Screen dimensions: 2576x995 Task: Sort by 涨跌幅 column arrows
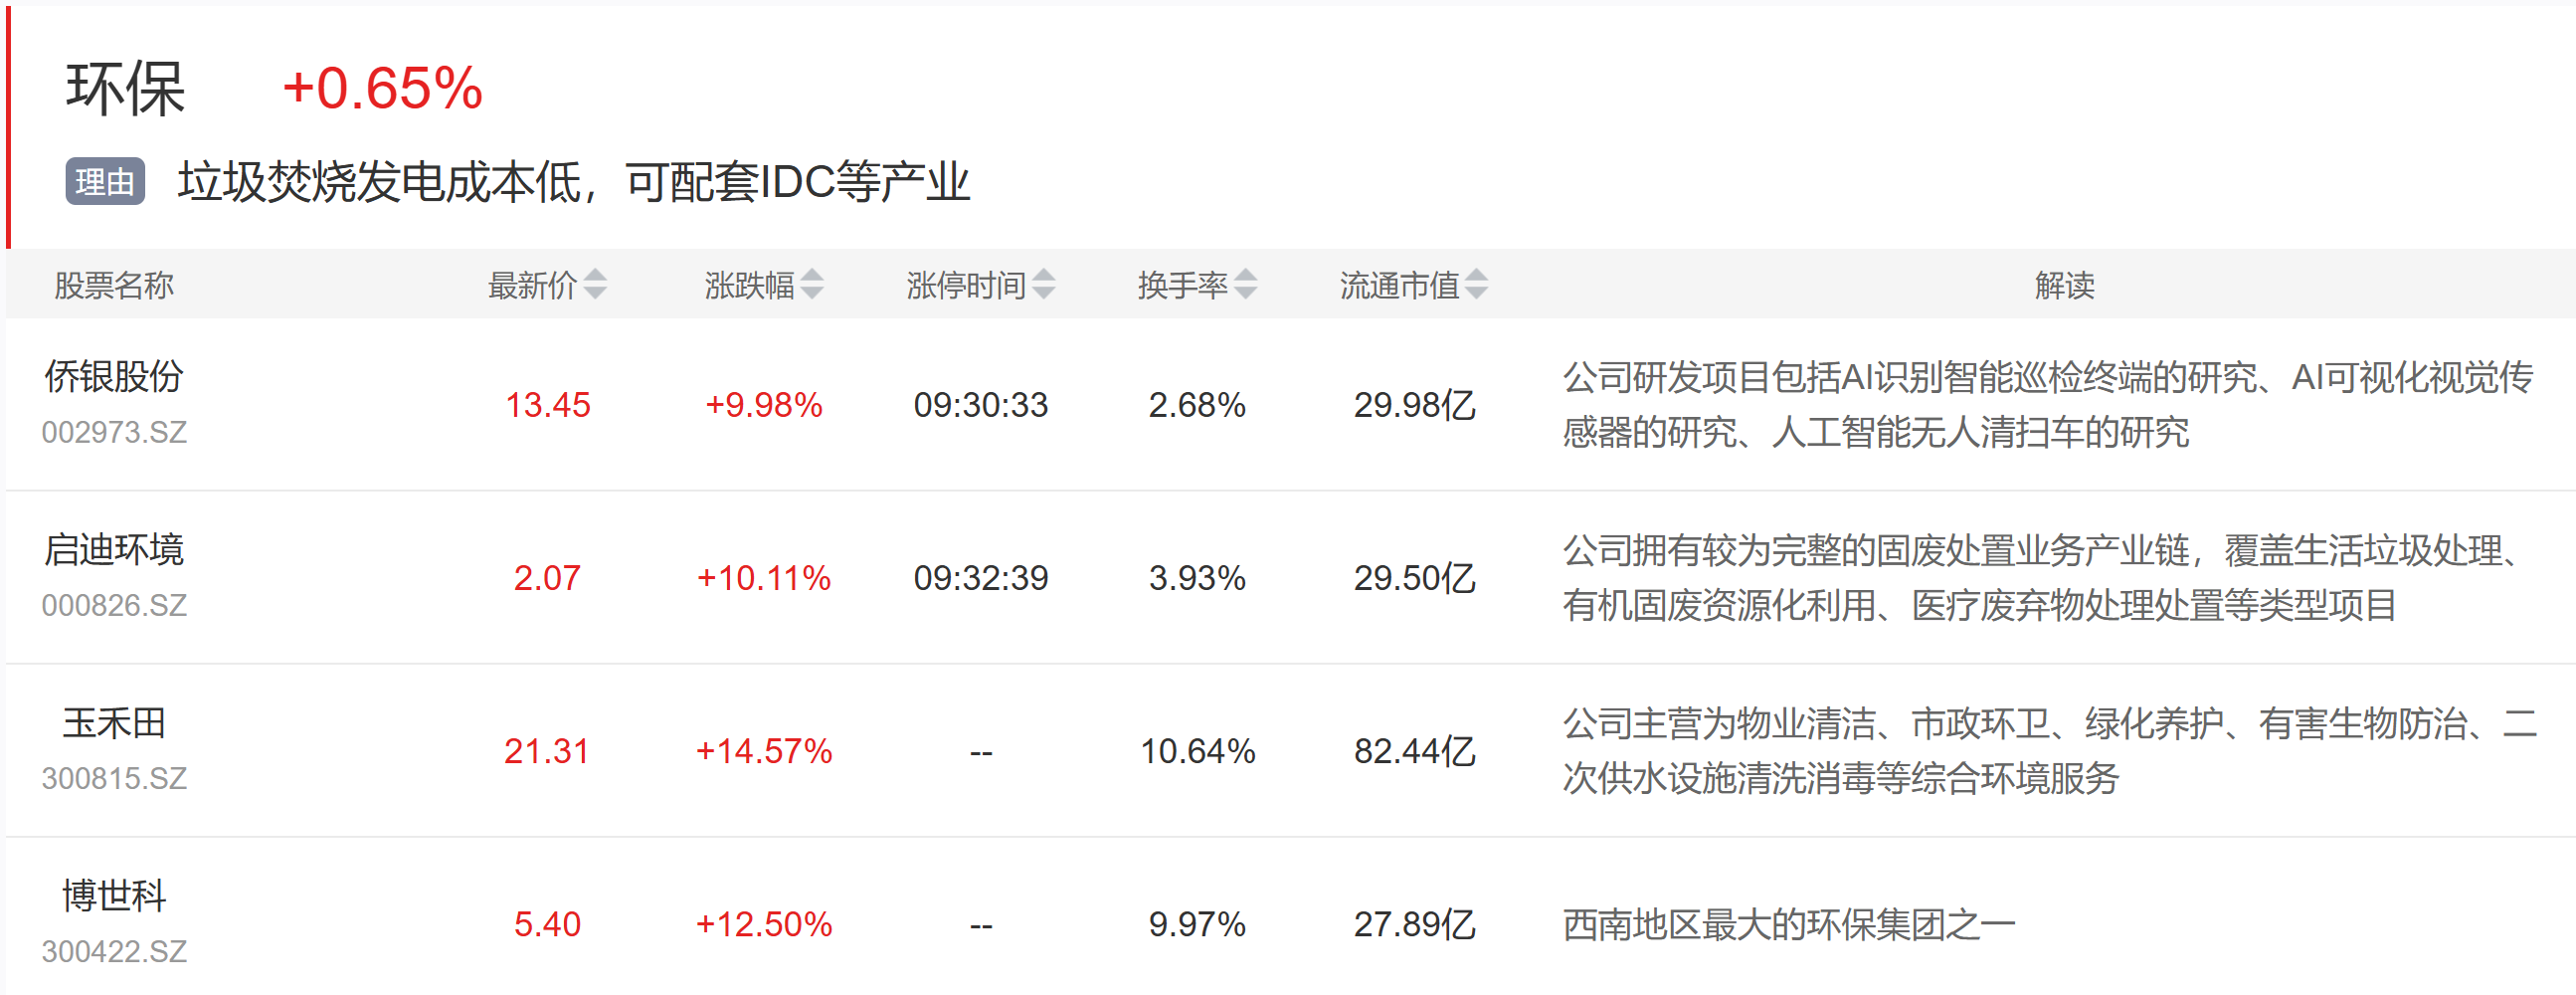point(812,285)
